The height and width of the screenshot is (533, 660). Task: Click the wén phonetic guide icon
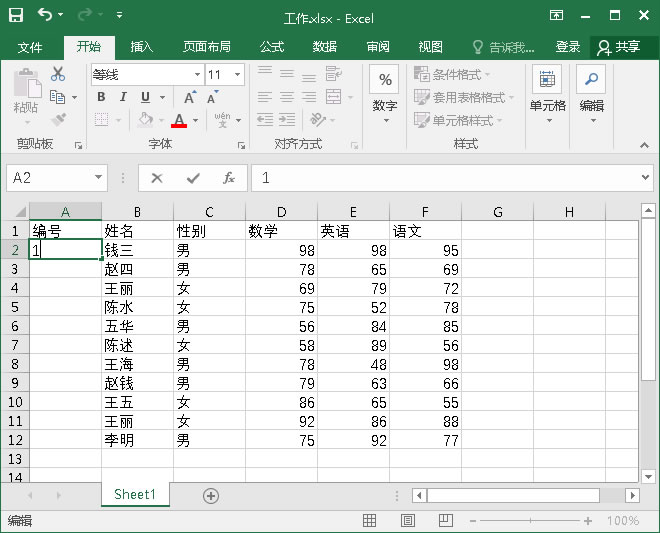(x=222, y=120)
